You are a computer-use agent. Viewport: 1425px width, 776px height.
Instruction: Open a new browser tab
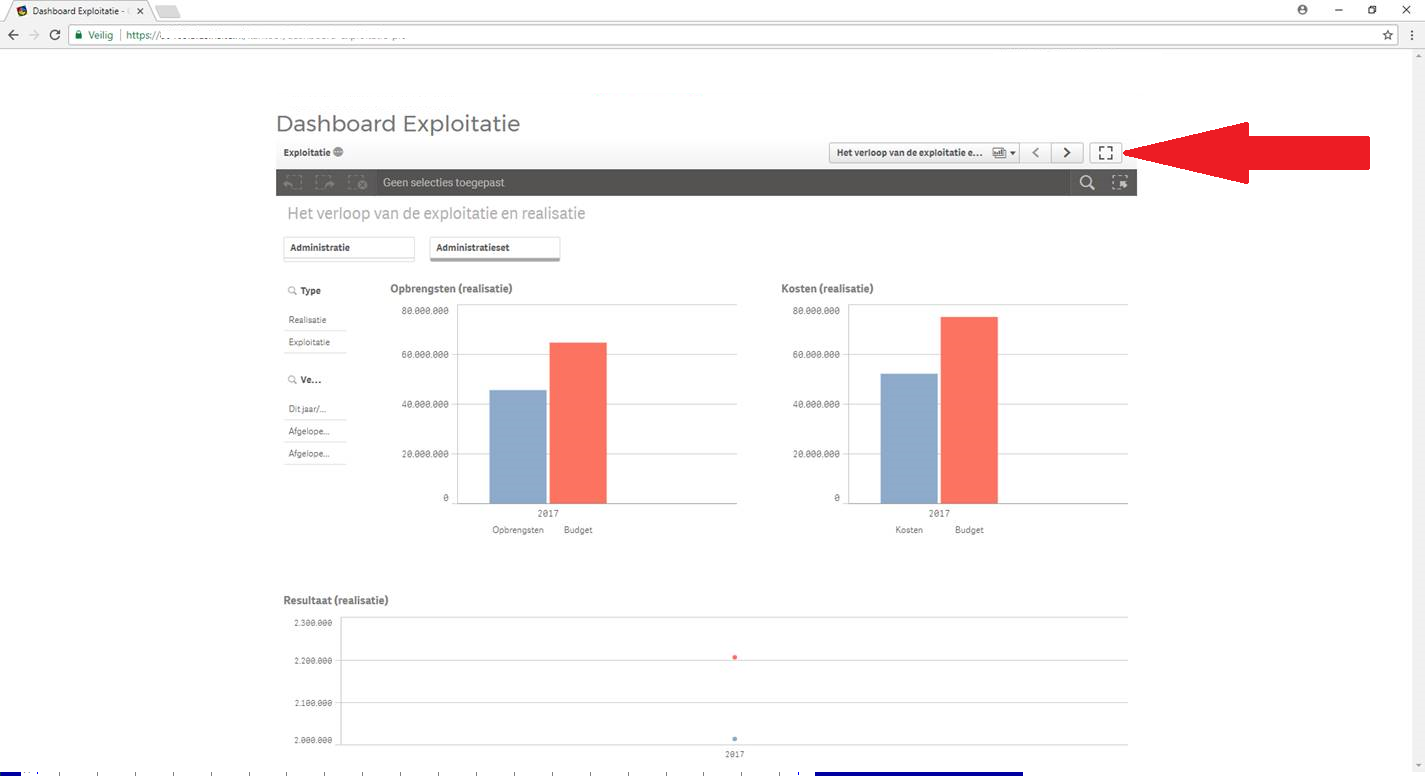coord(168,11)
